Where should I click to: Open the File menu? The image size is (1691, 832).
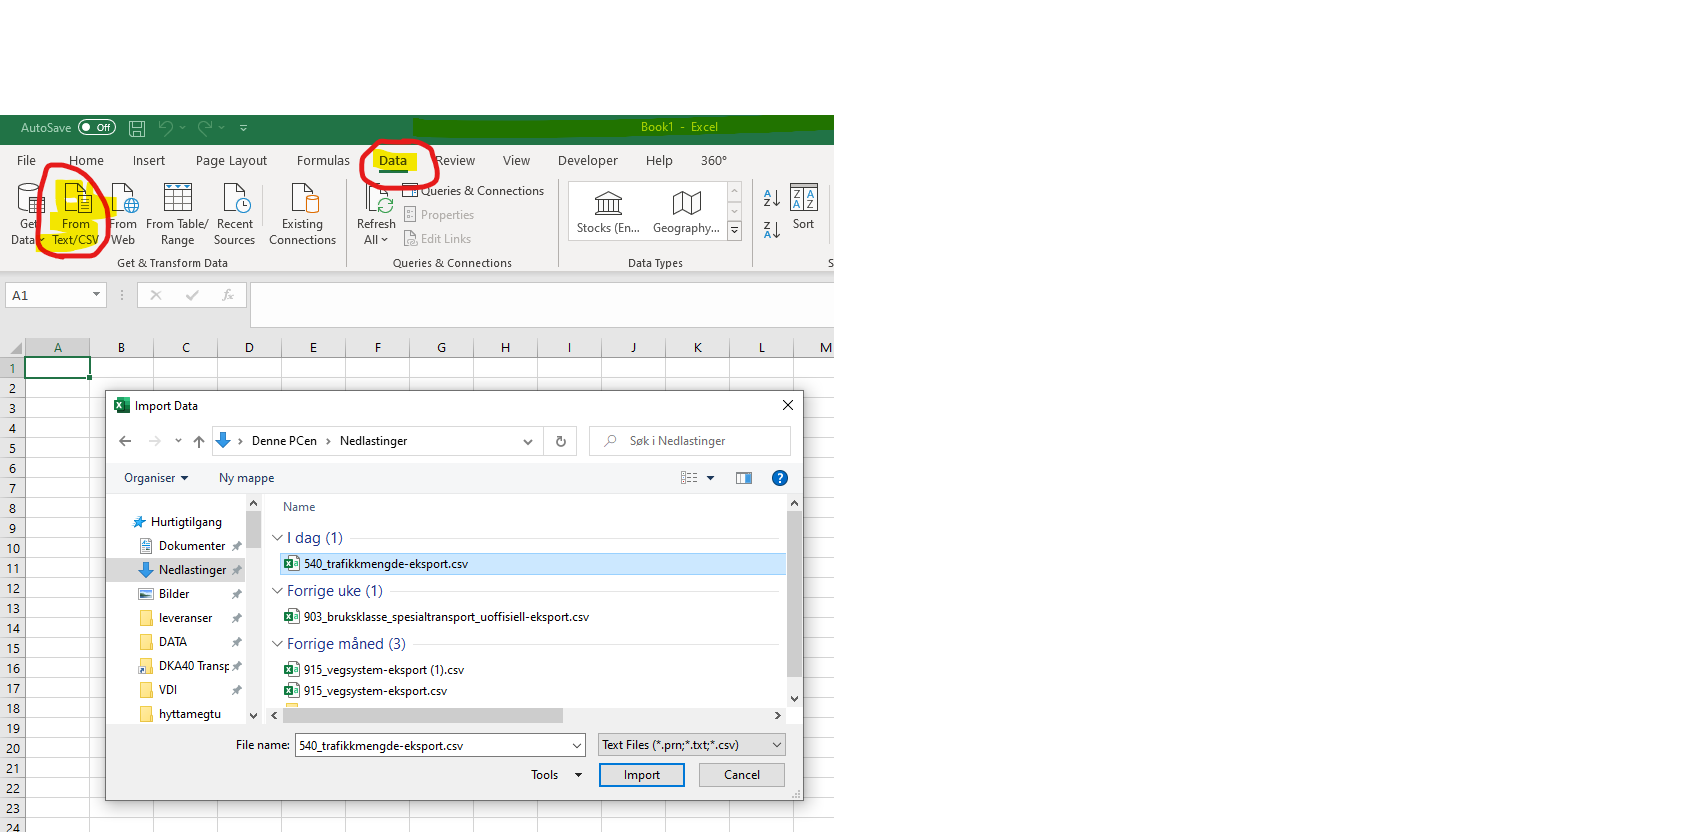[26, 161]
